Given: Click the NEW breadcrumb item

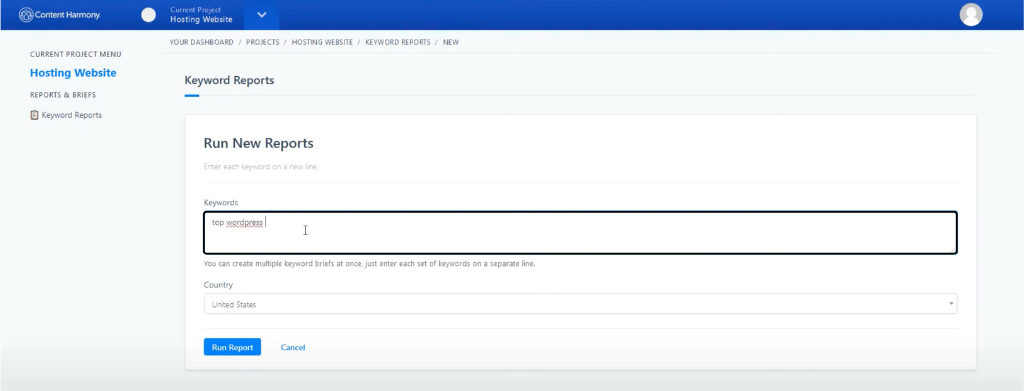Looking at the screenshot, I should pyautogui.click(x=451, y=42).
